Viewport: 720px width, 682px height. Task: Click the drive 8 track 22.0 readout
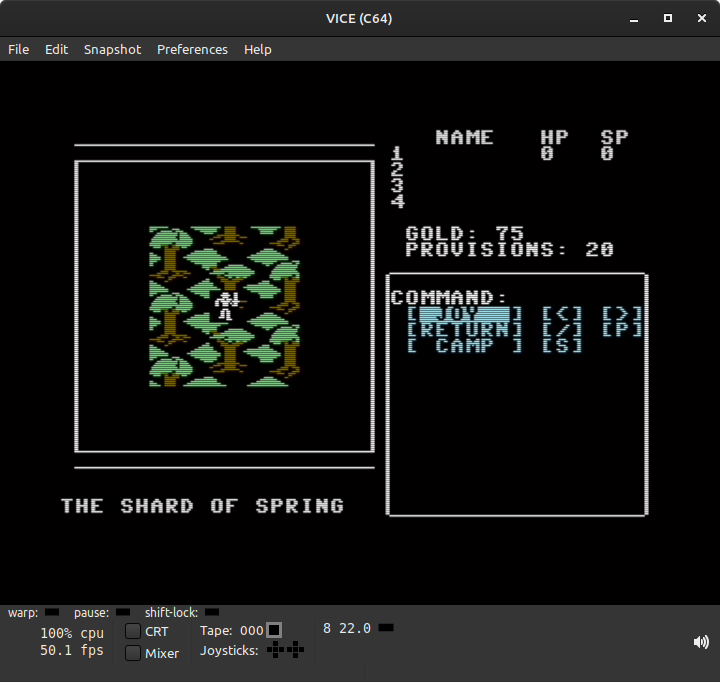point(347,628)
